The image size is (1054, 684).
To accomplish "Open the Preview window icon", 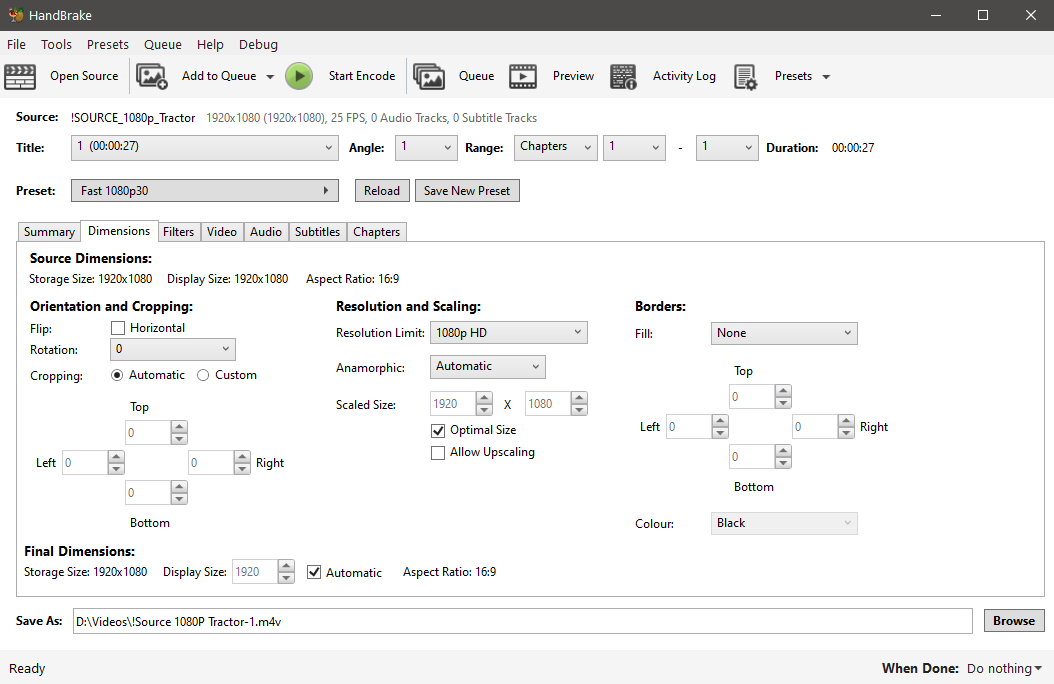I will coord(523,76).
